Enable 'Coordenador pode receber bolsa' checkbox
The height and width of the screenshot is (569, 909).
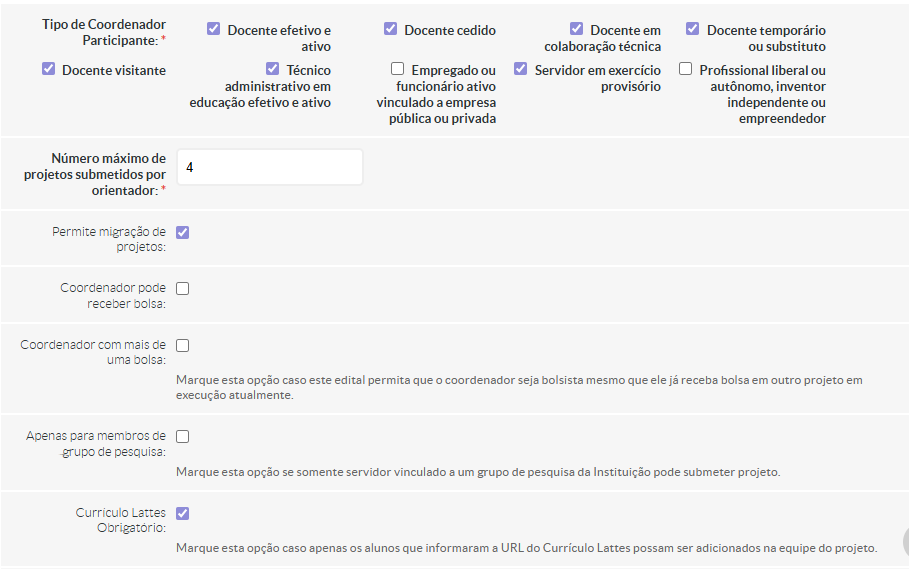coord(183,288)
